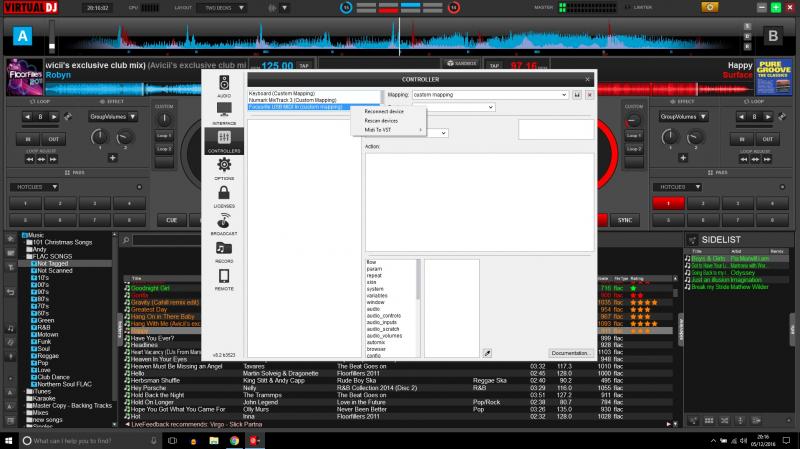Open Chrome from the Windows taskbar
Image resolution: width=800 pixels, height=449 pixels.
[234, 440]
